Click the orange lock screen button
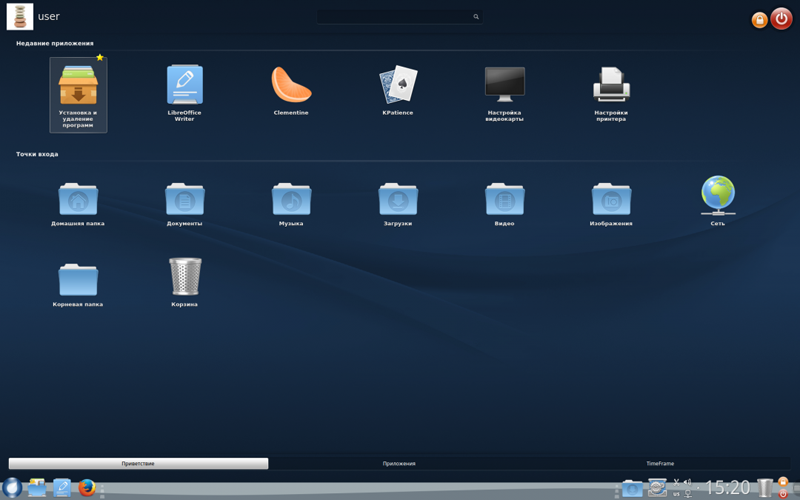The width and height of the screenshot is (800, 500). coord(759,20)
